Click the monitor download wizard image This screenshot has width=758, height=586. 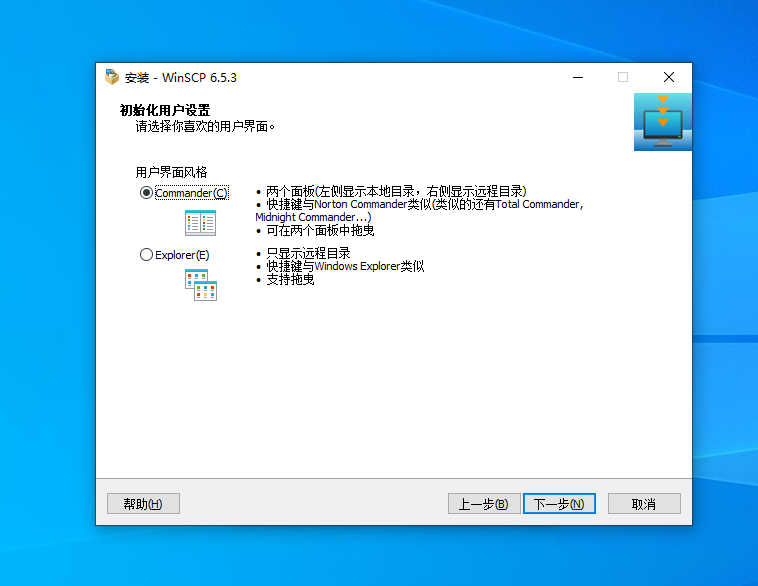tap(663, 122)
